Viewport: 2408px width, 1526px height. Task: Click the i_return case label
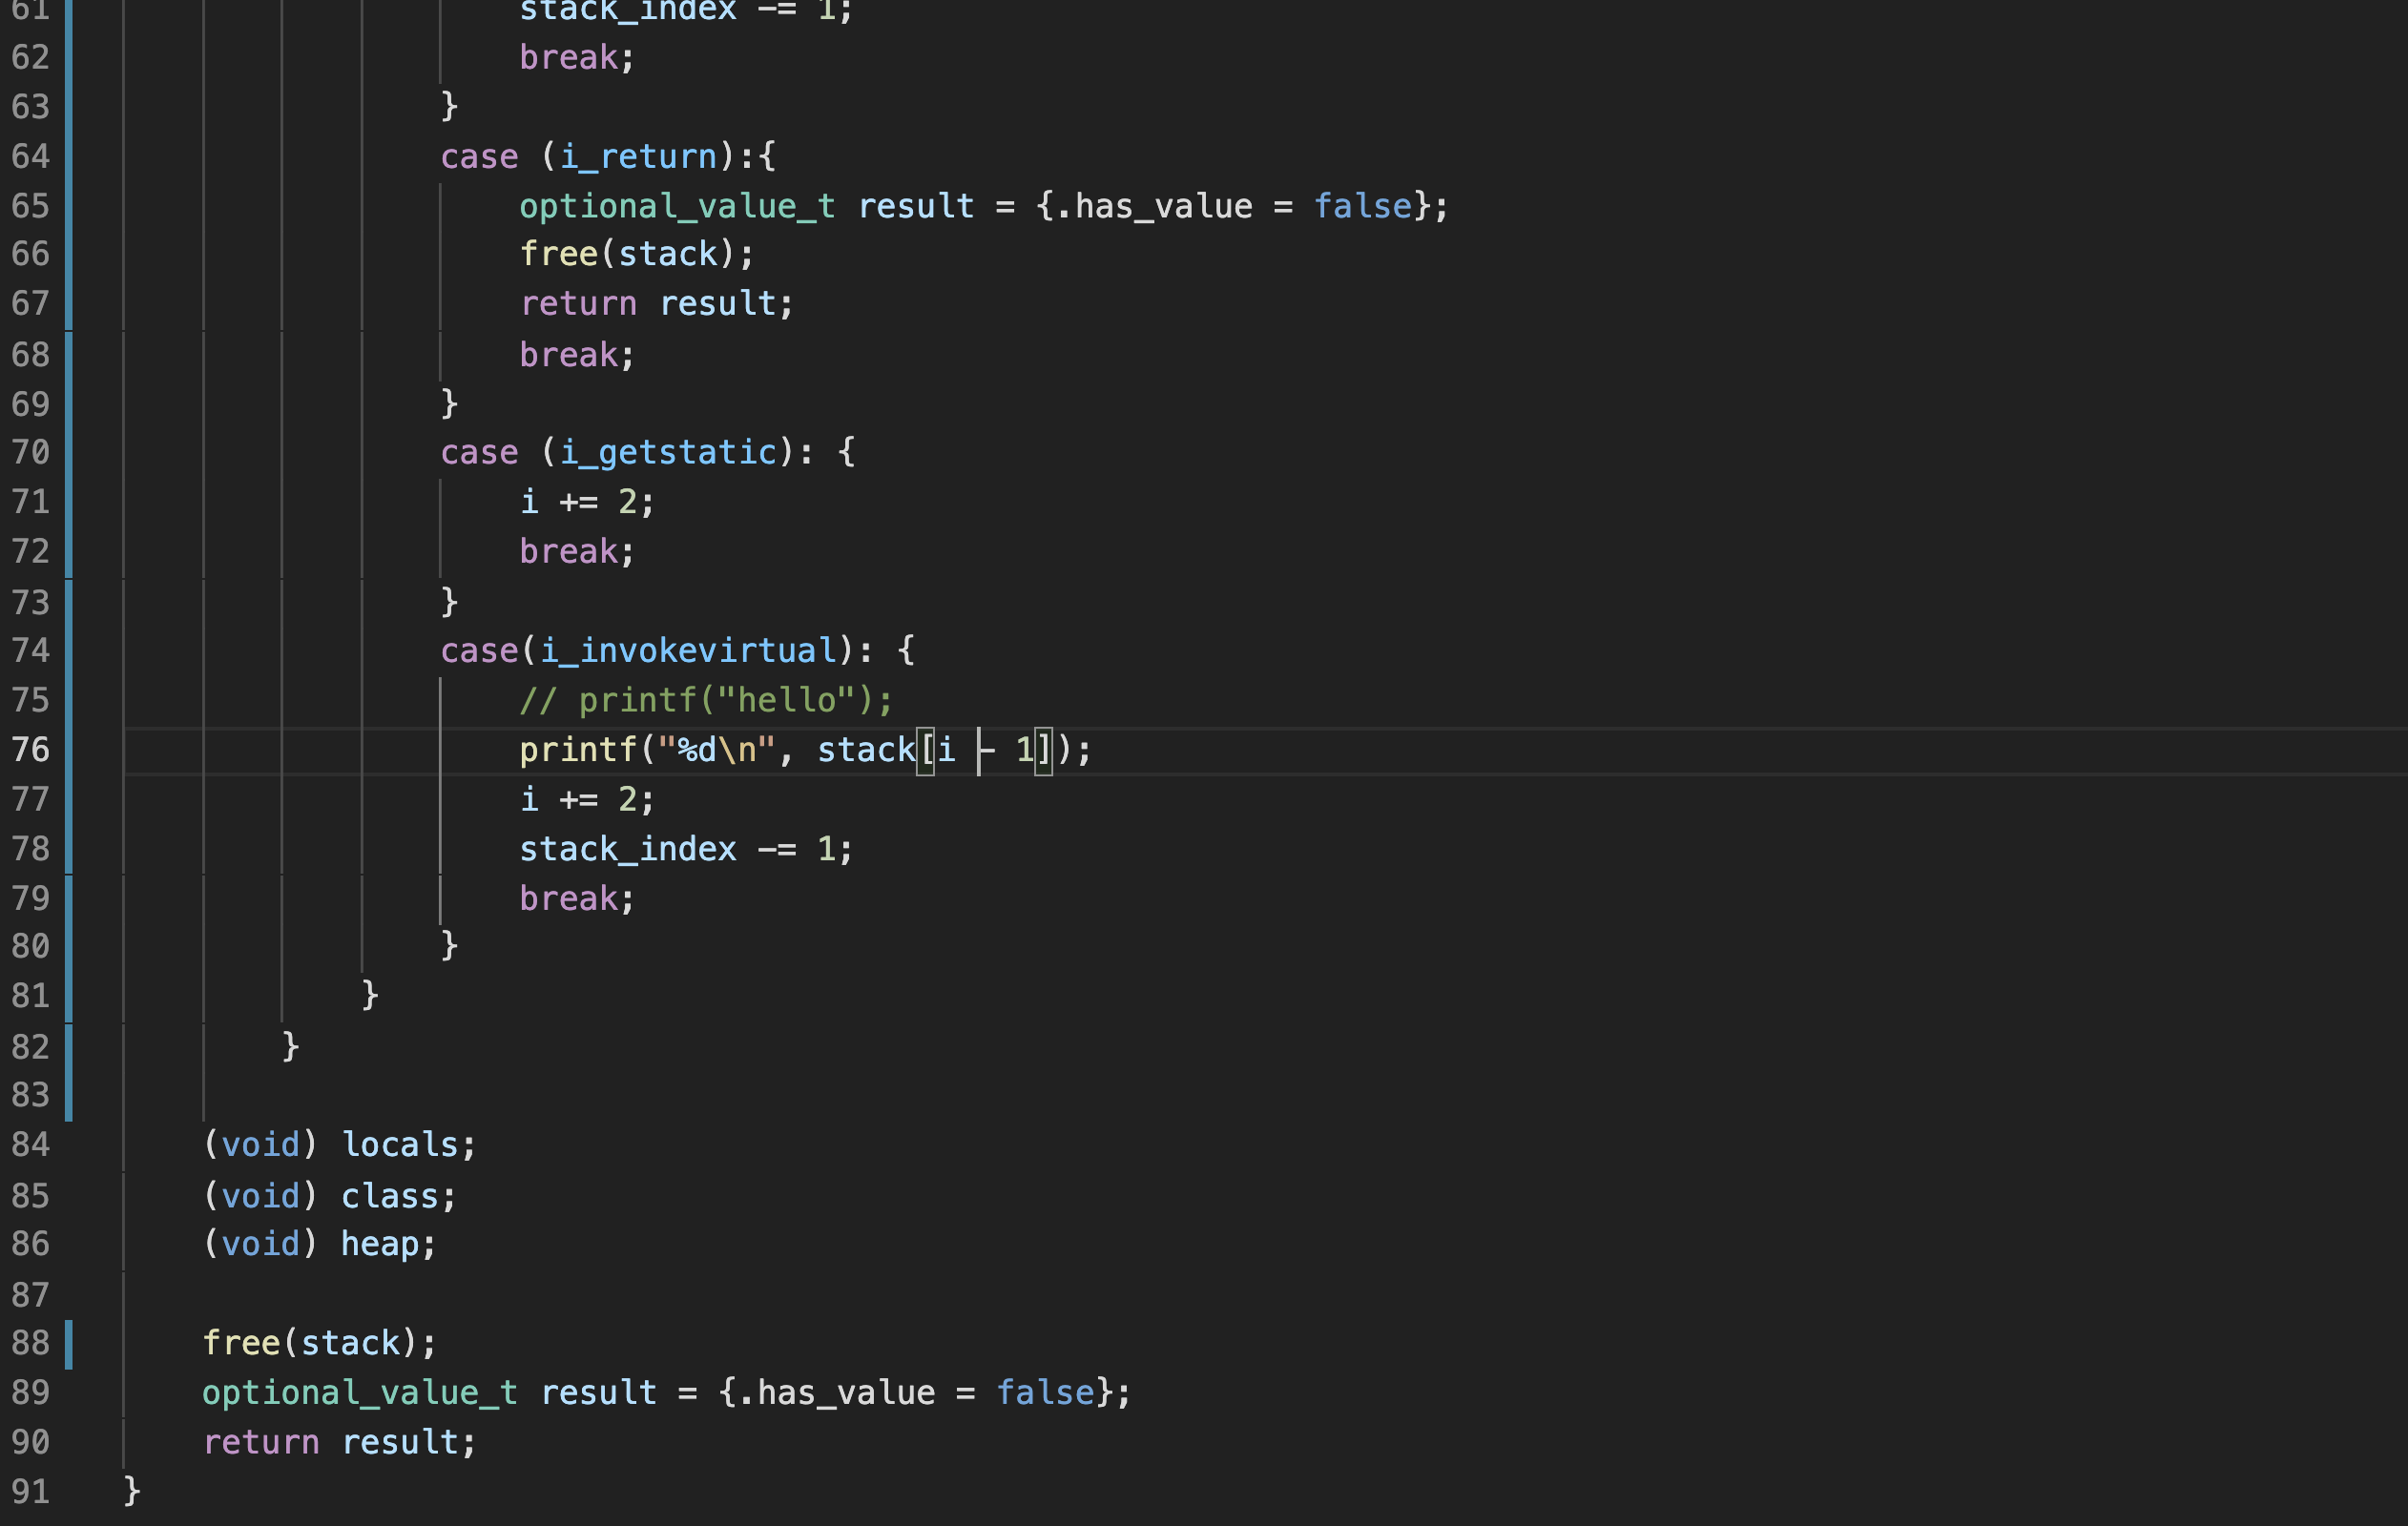(x=638, y=156)
